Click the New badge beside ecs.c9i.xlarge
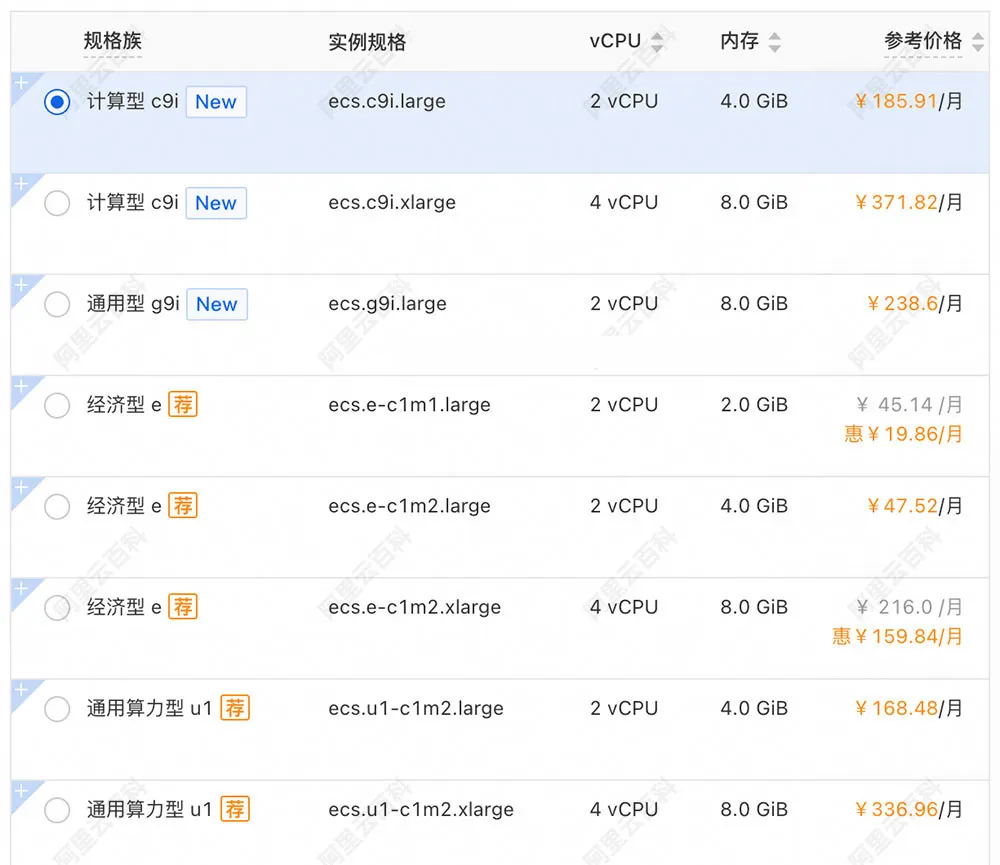Viewport: 1000px width, 865px height. click(216, 203)
